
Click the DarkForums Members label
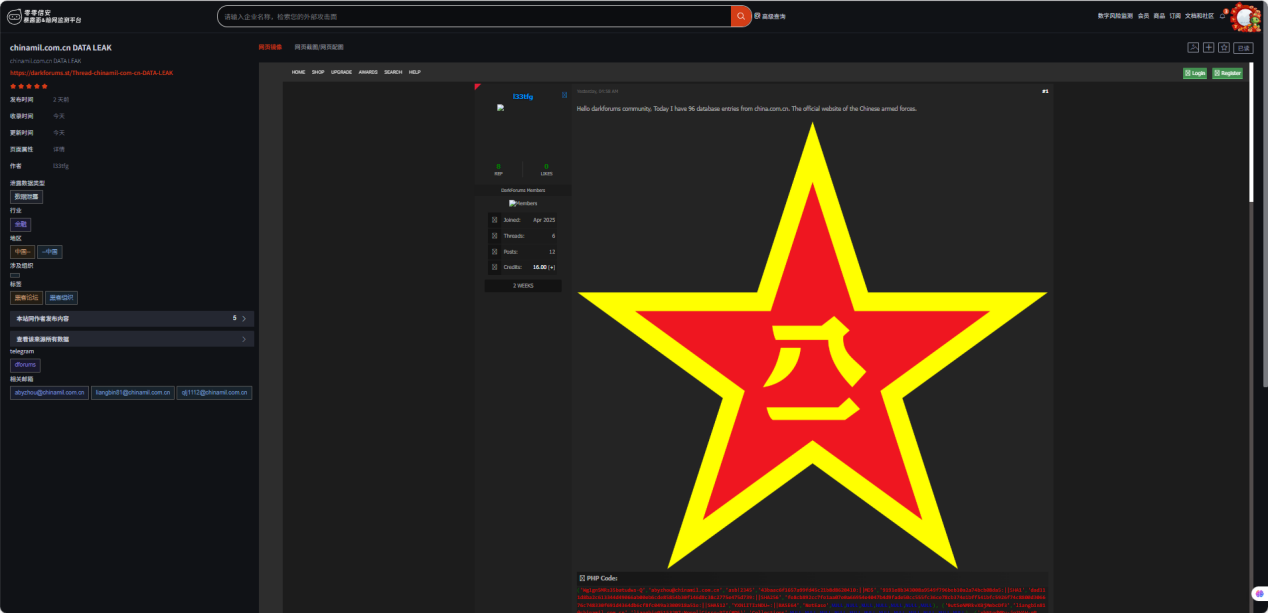click(523, 189)
